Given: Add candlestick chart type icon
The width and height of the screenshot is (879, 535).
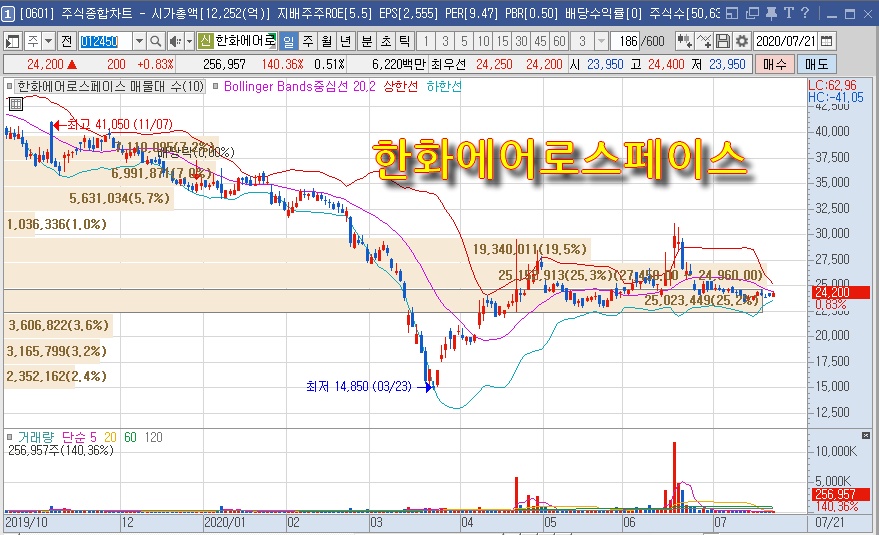Looking at the screenshot, I should 684,41.
